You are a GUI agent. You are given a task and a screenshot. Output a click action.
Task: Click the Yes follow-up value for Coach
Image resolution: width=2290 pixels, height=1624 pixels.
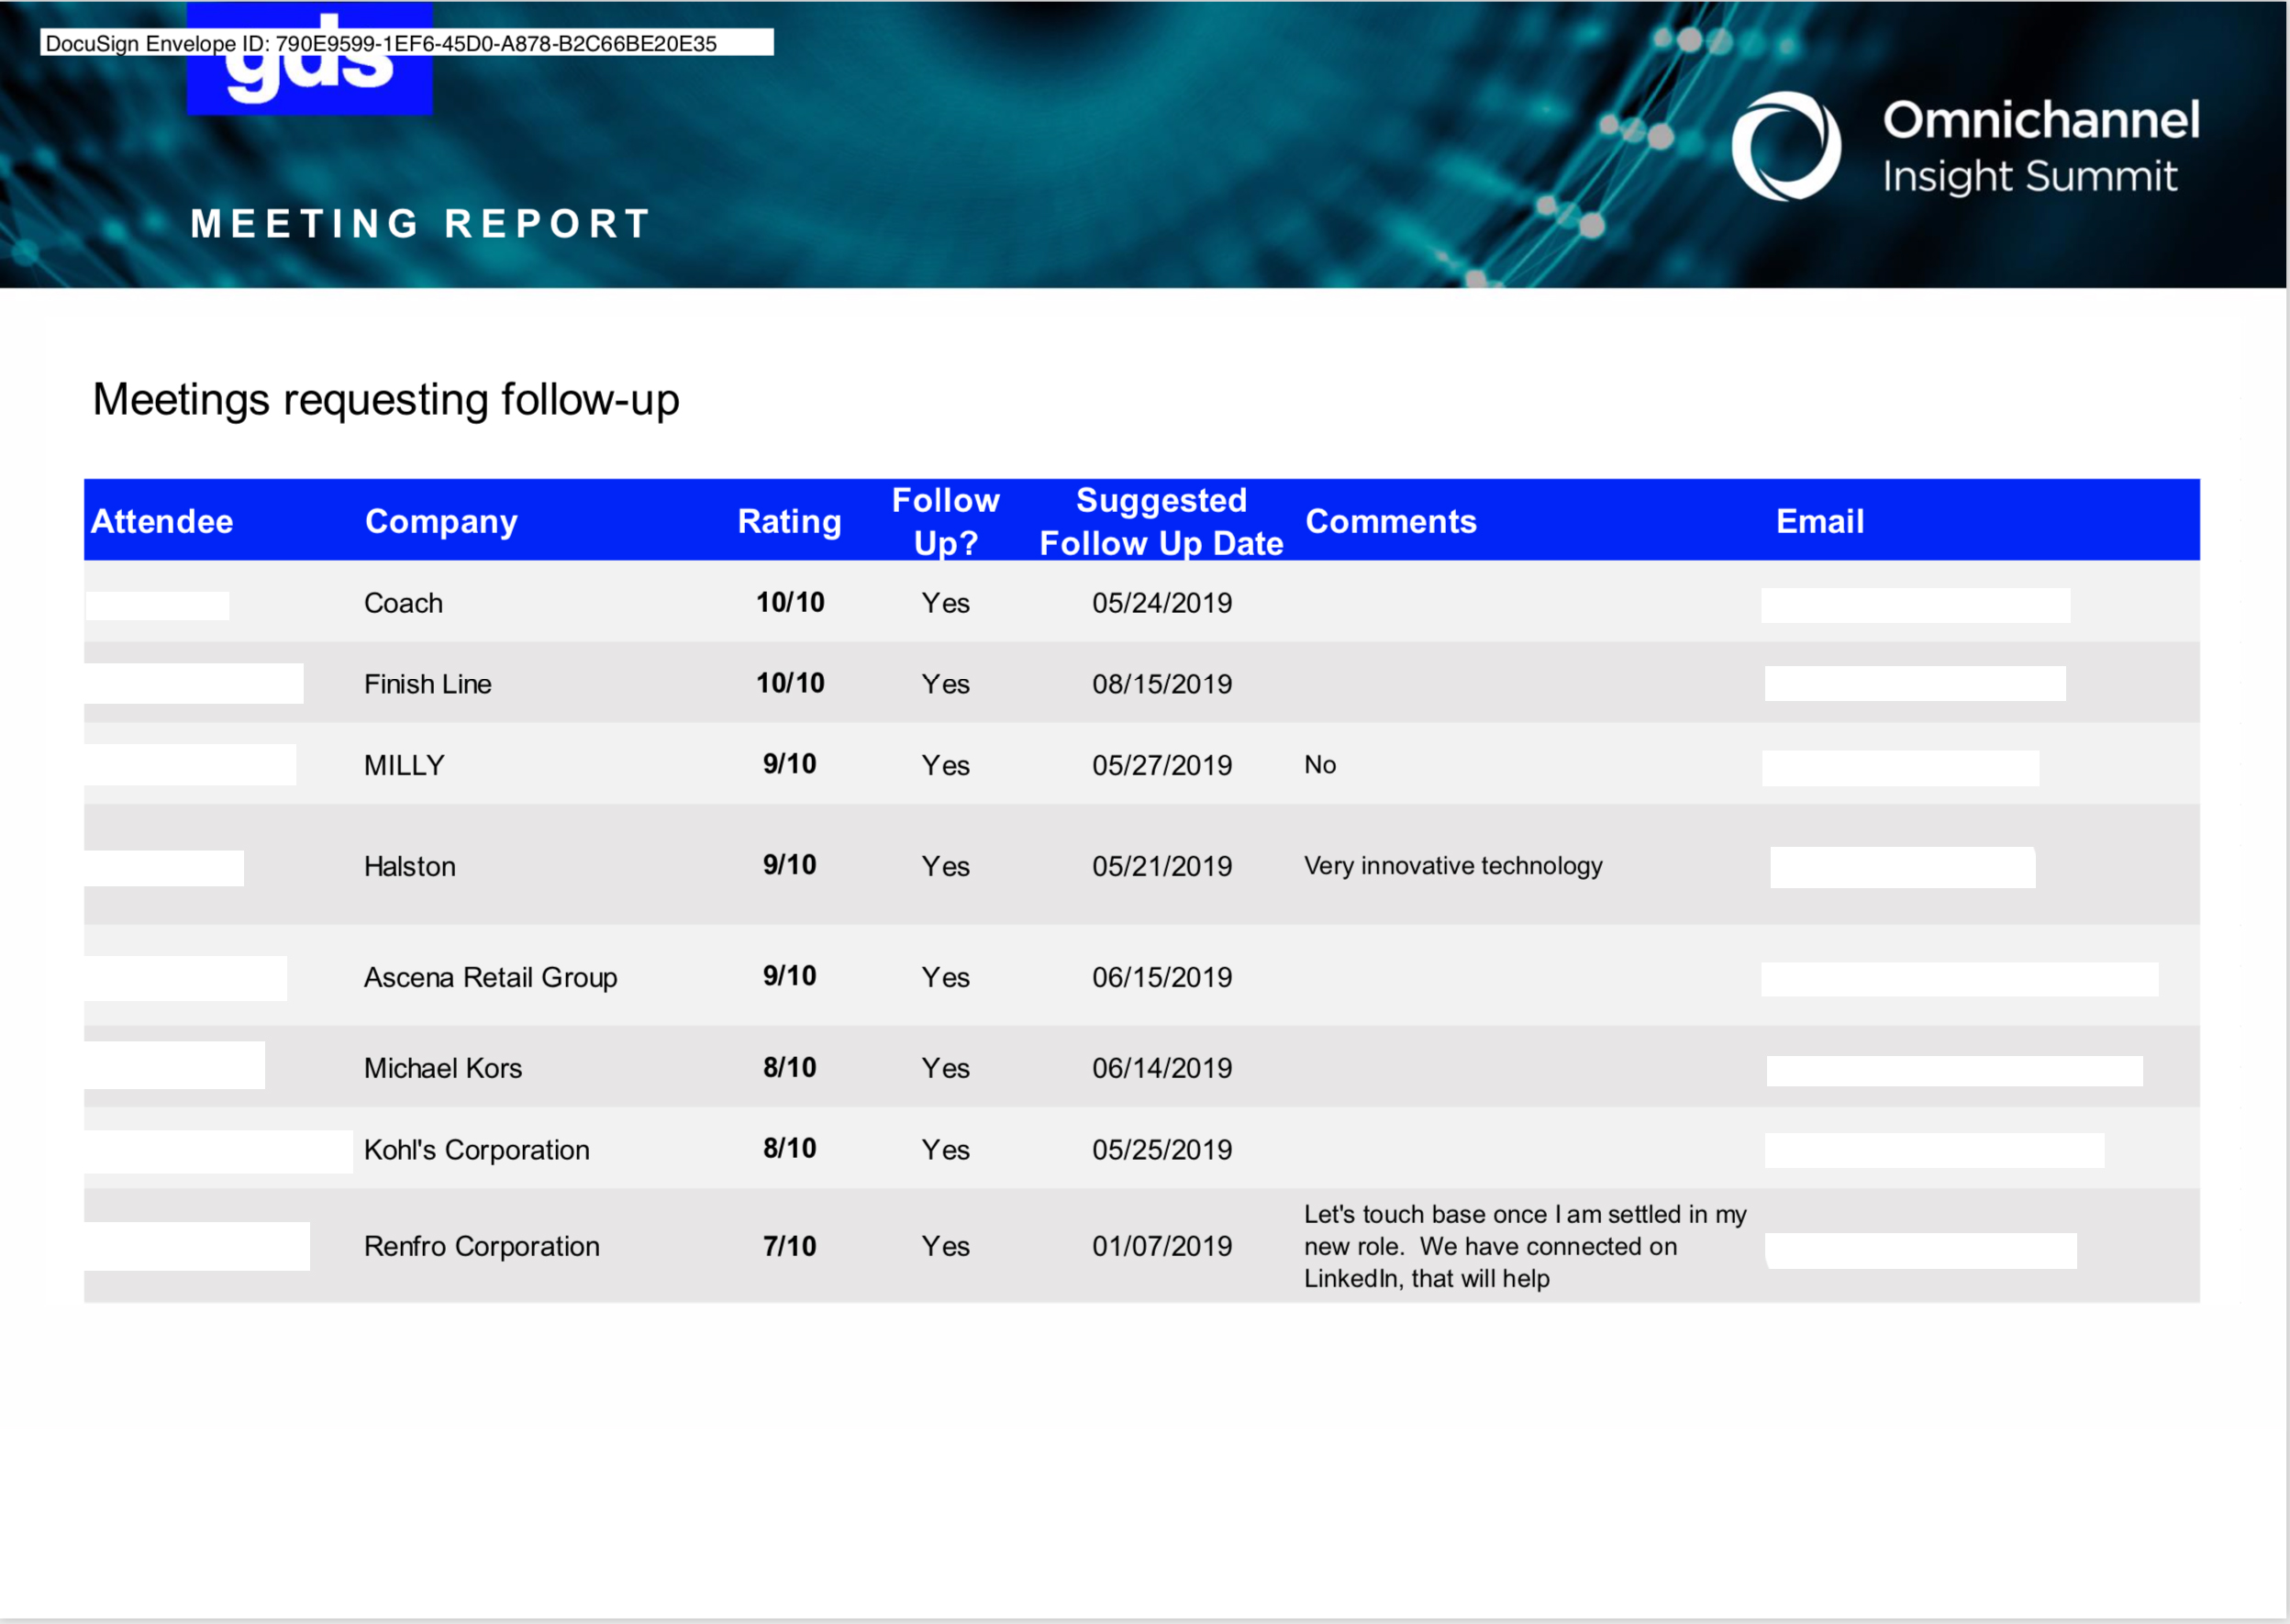[x=946, y=603]
